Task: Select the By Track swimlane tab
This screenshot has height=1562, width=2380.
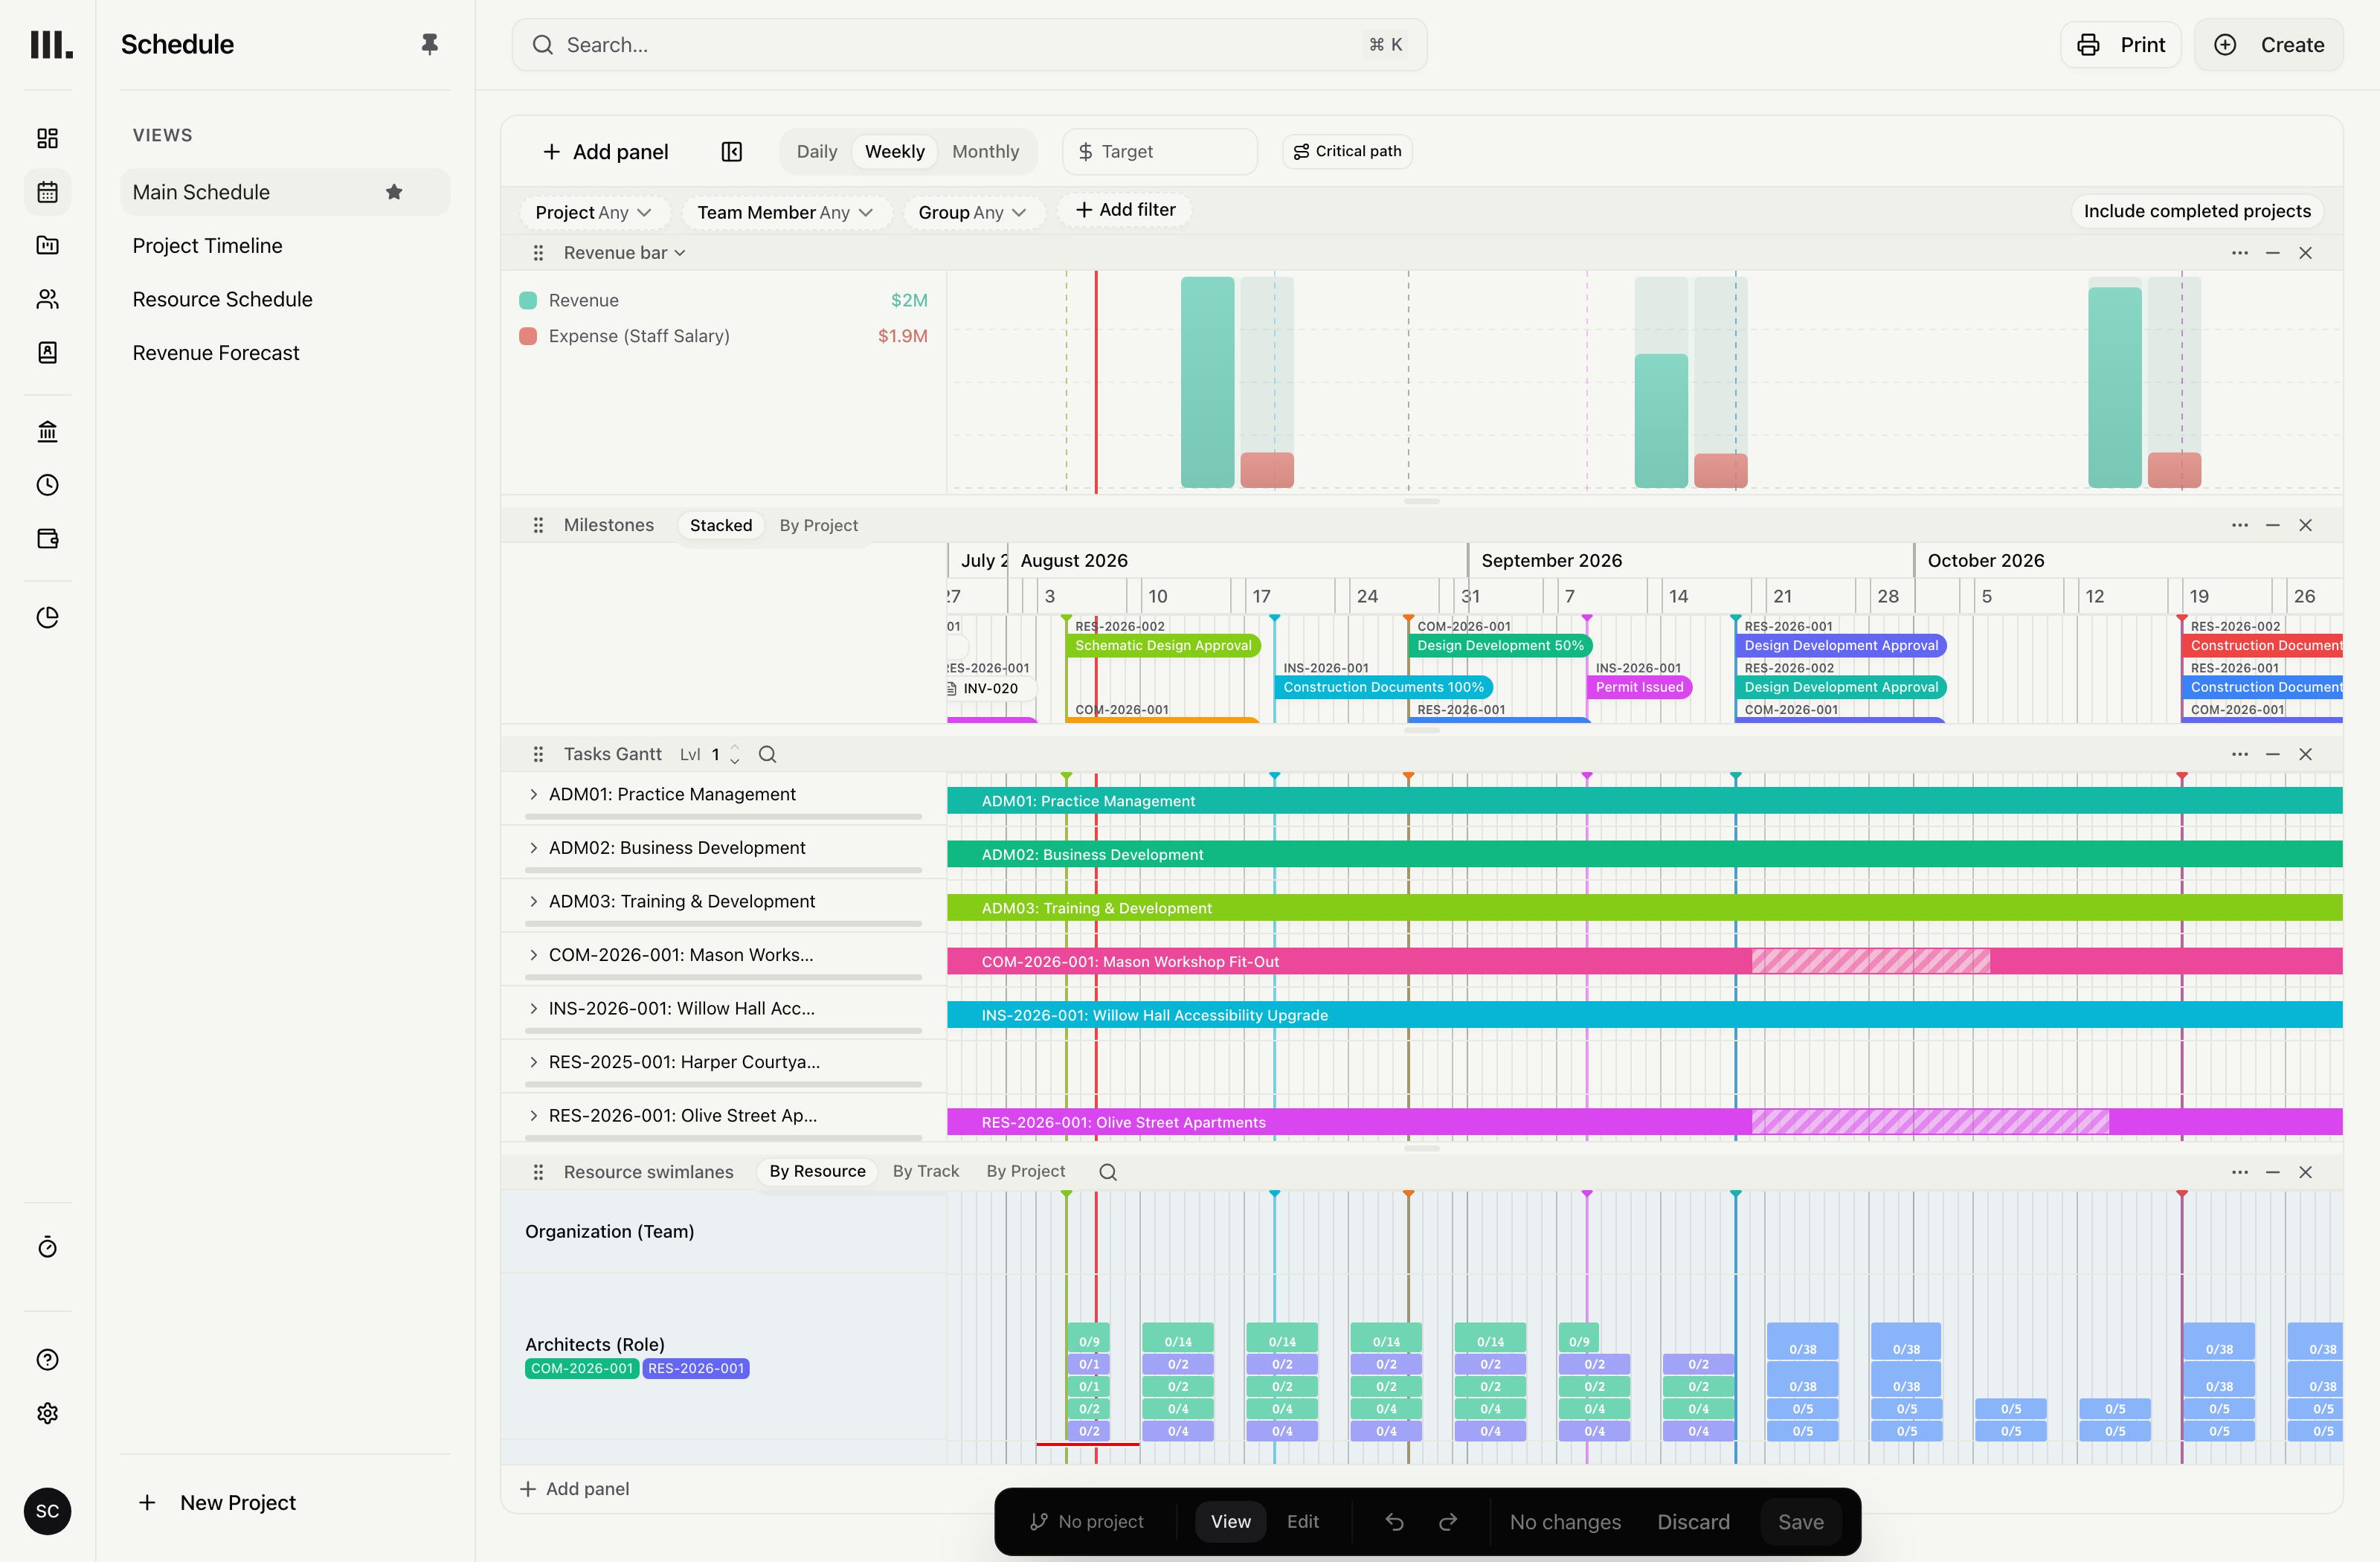Action: tap(925, 1171)
